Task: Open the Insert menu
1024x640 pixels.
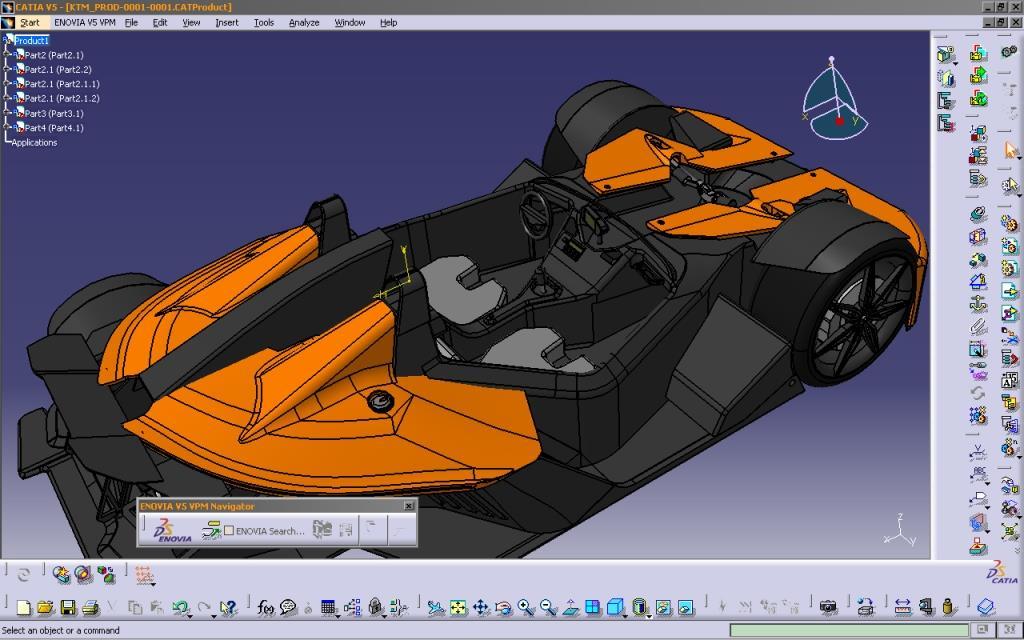Action: (227, 22)
